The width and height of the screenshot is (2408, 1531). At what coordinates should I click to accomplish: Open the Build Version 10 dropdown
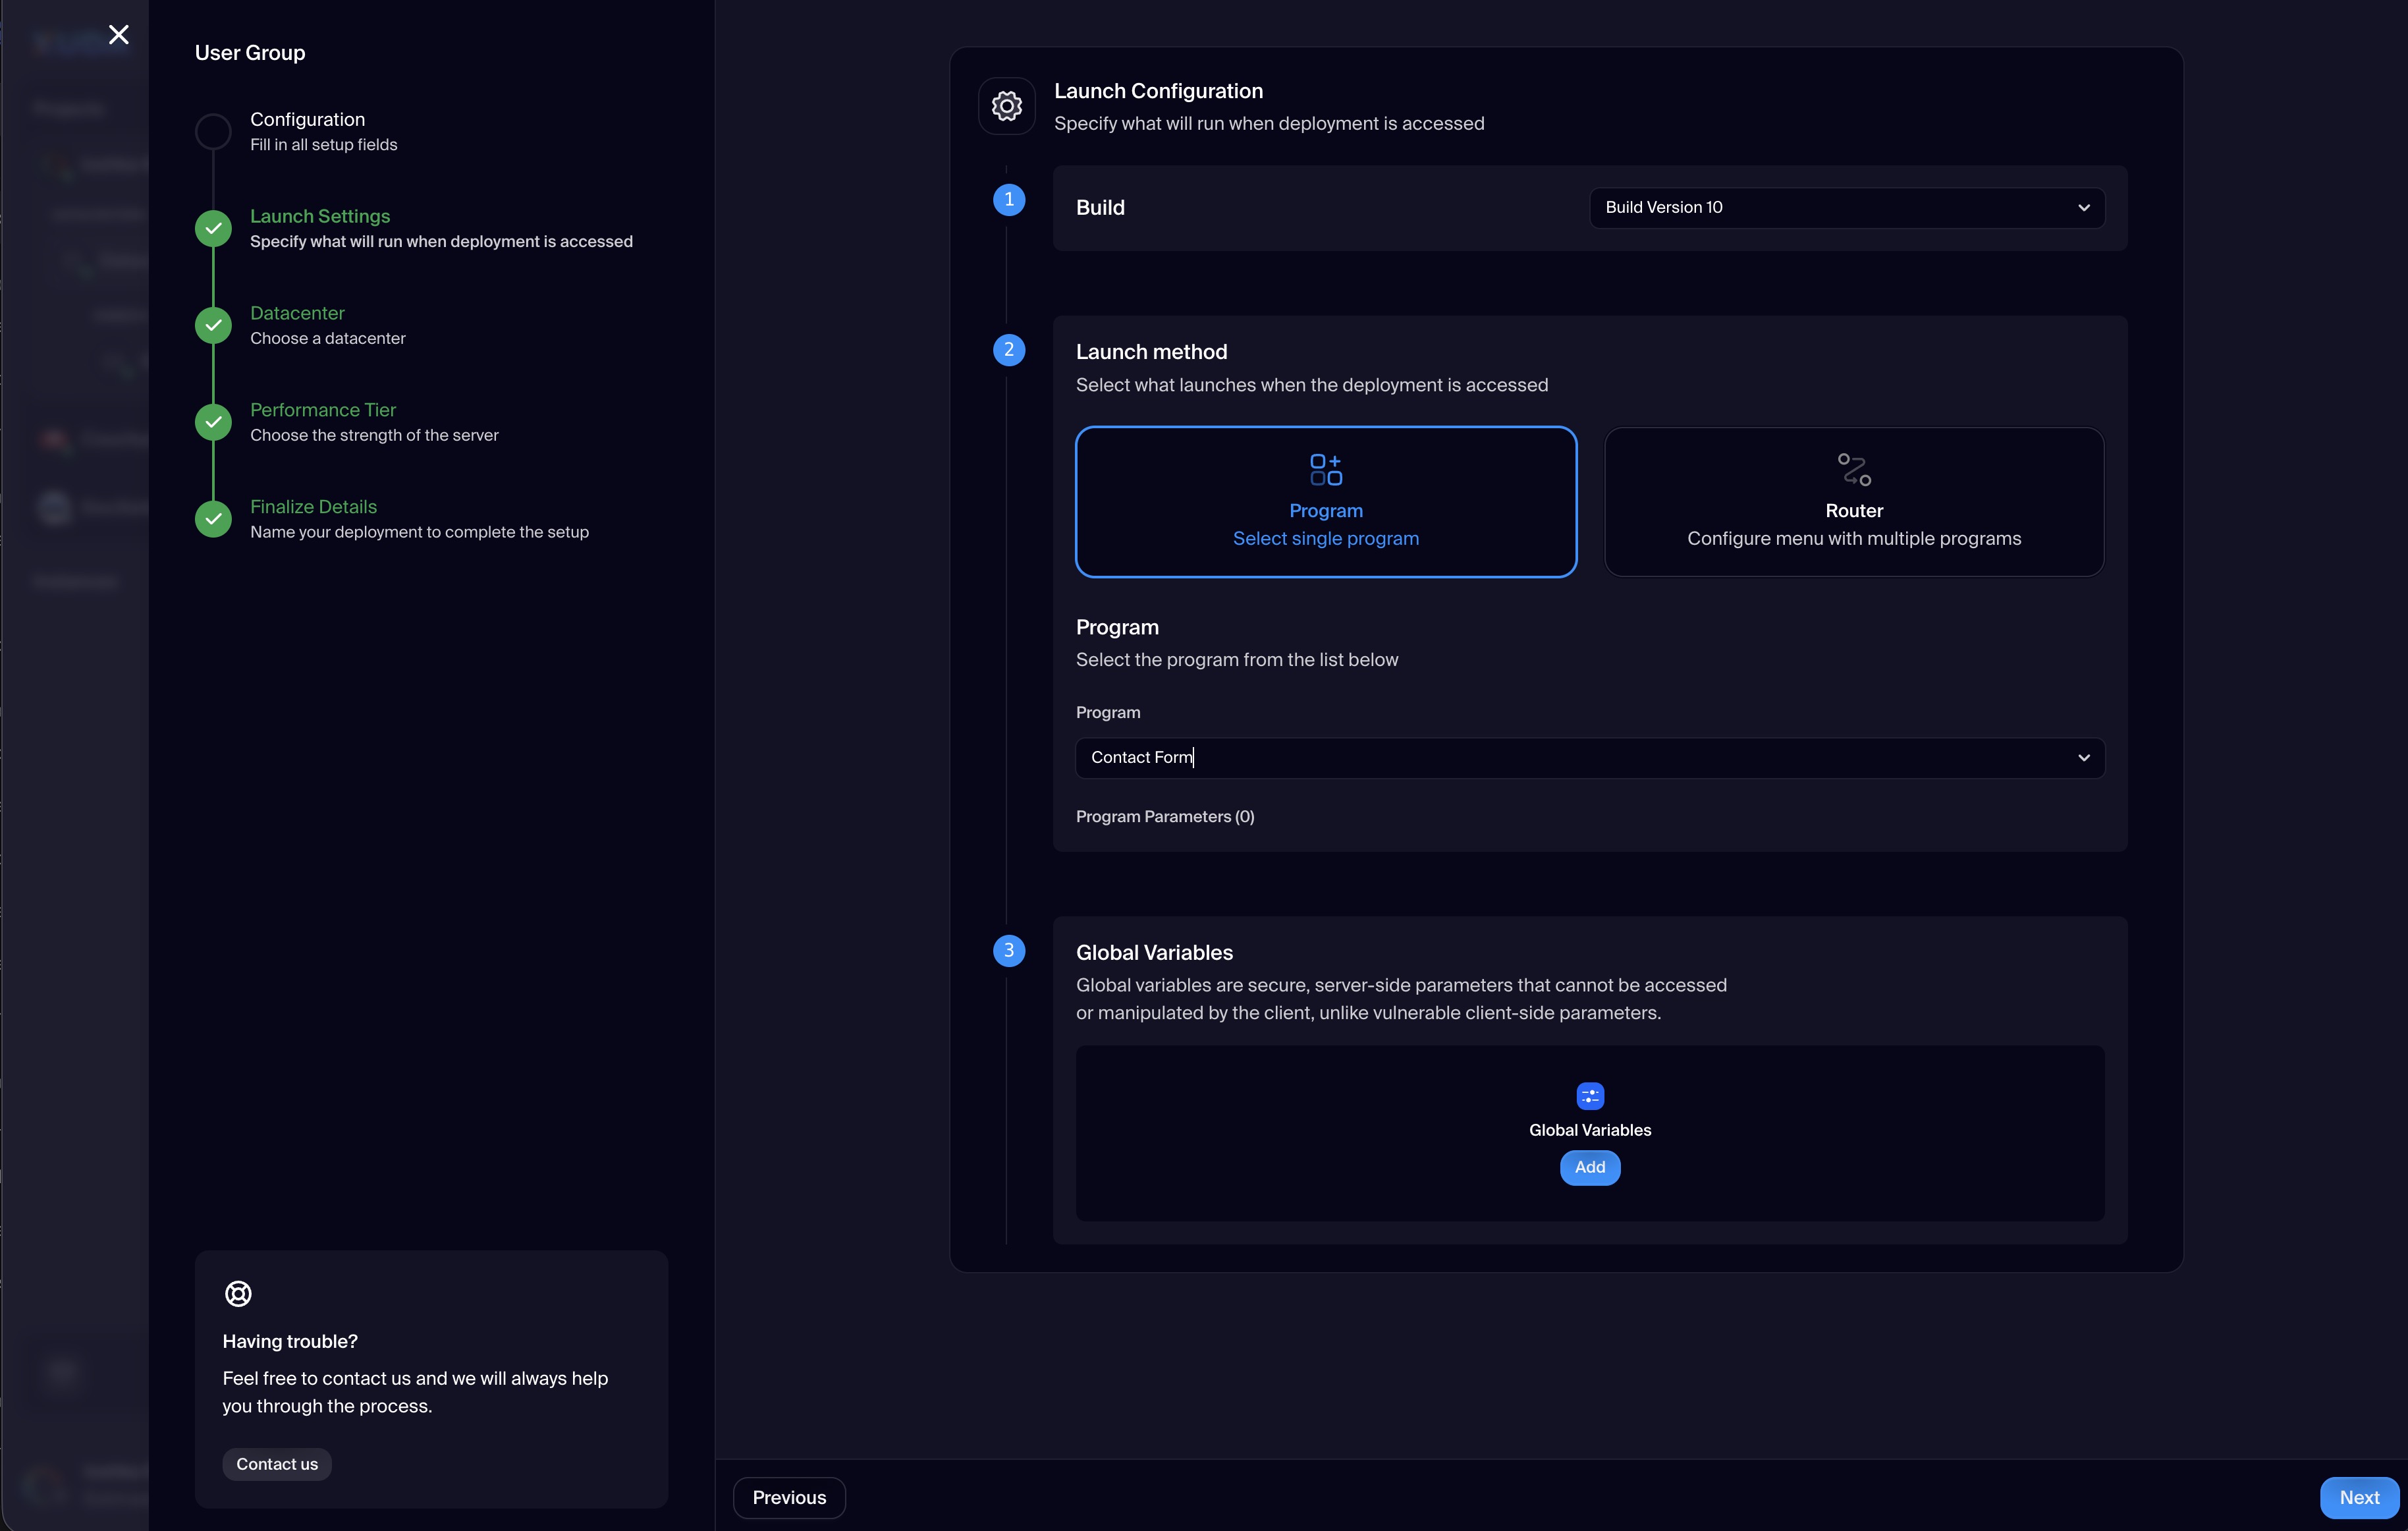tap(1846, 208)
